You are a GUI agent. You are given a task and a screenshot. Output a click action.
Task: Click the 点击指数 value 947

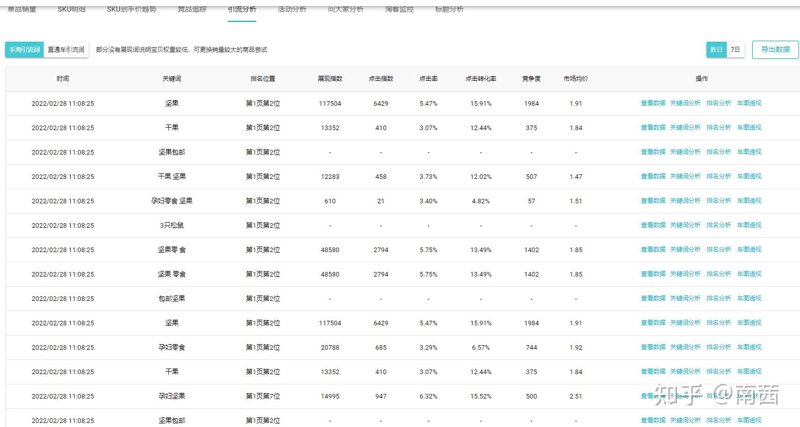(381, 396)
